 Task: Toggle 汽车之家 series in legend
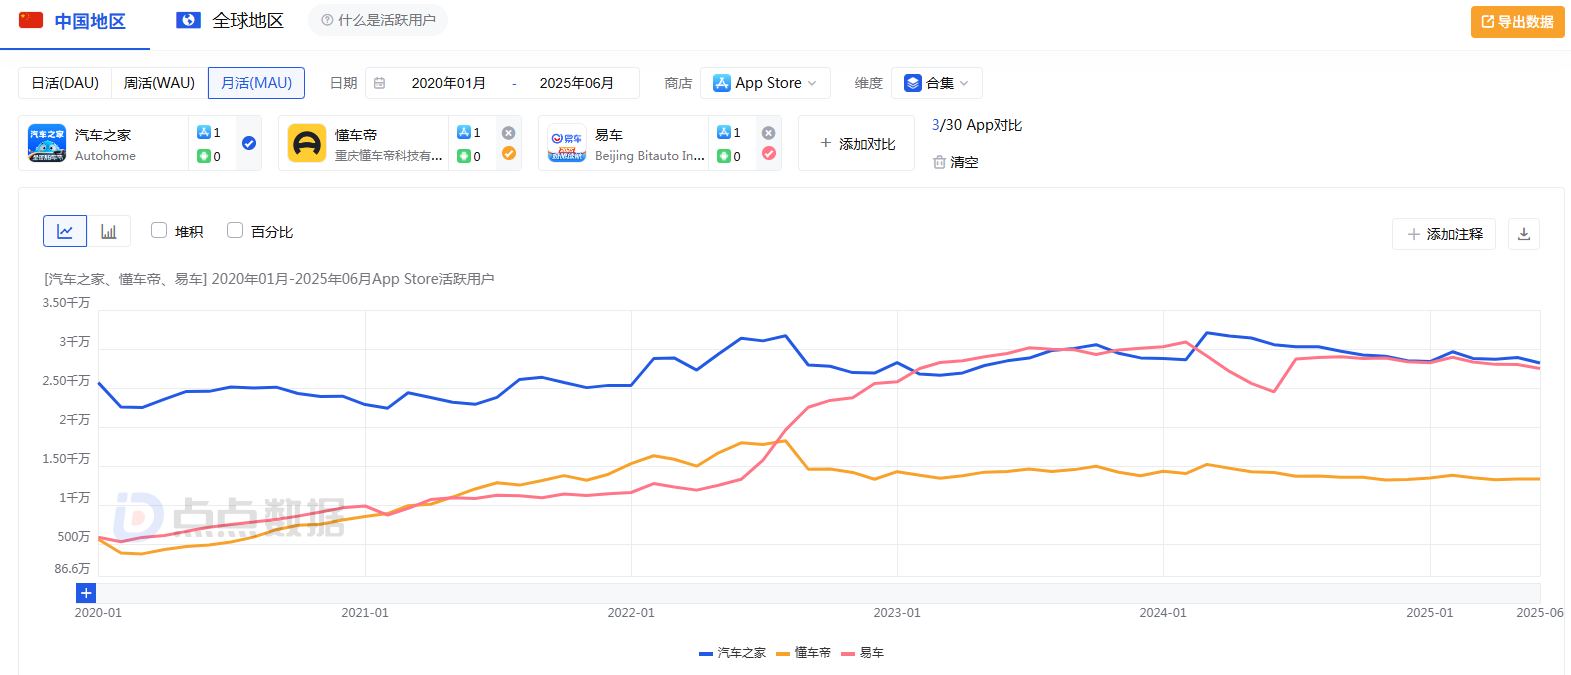click(732, 653)
